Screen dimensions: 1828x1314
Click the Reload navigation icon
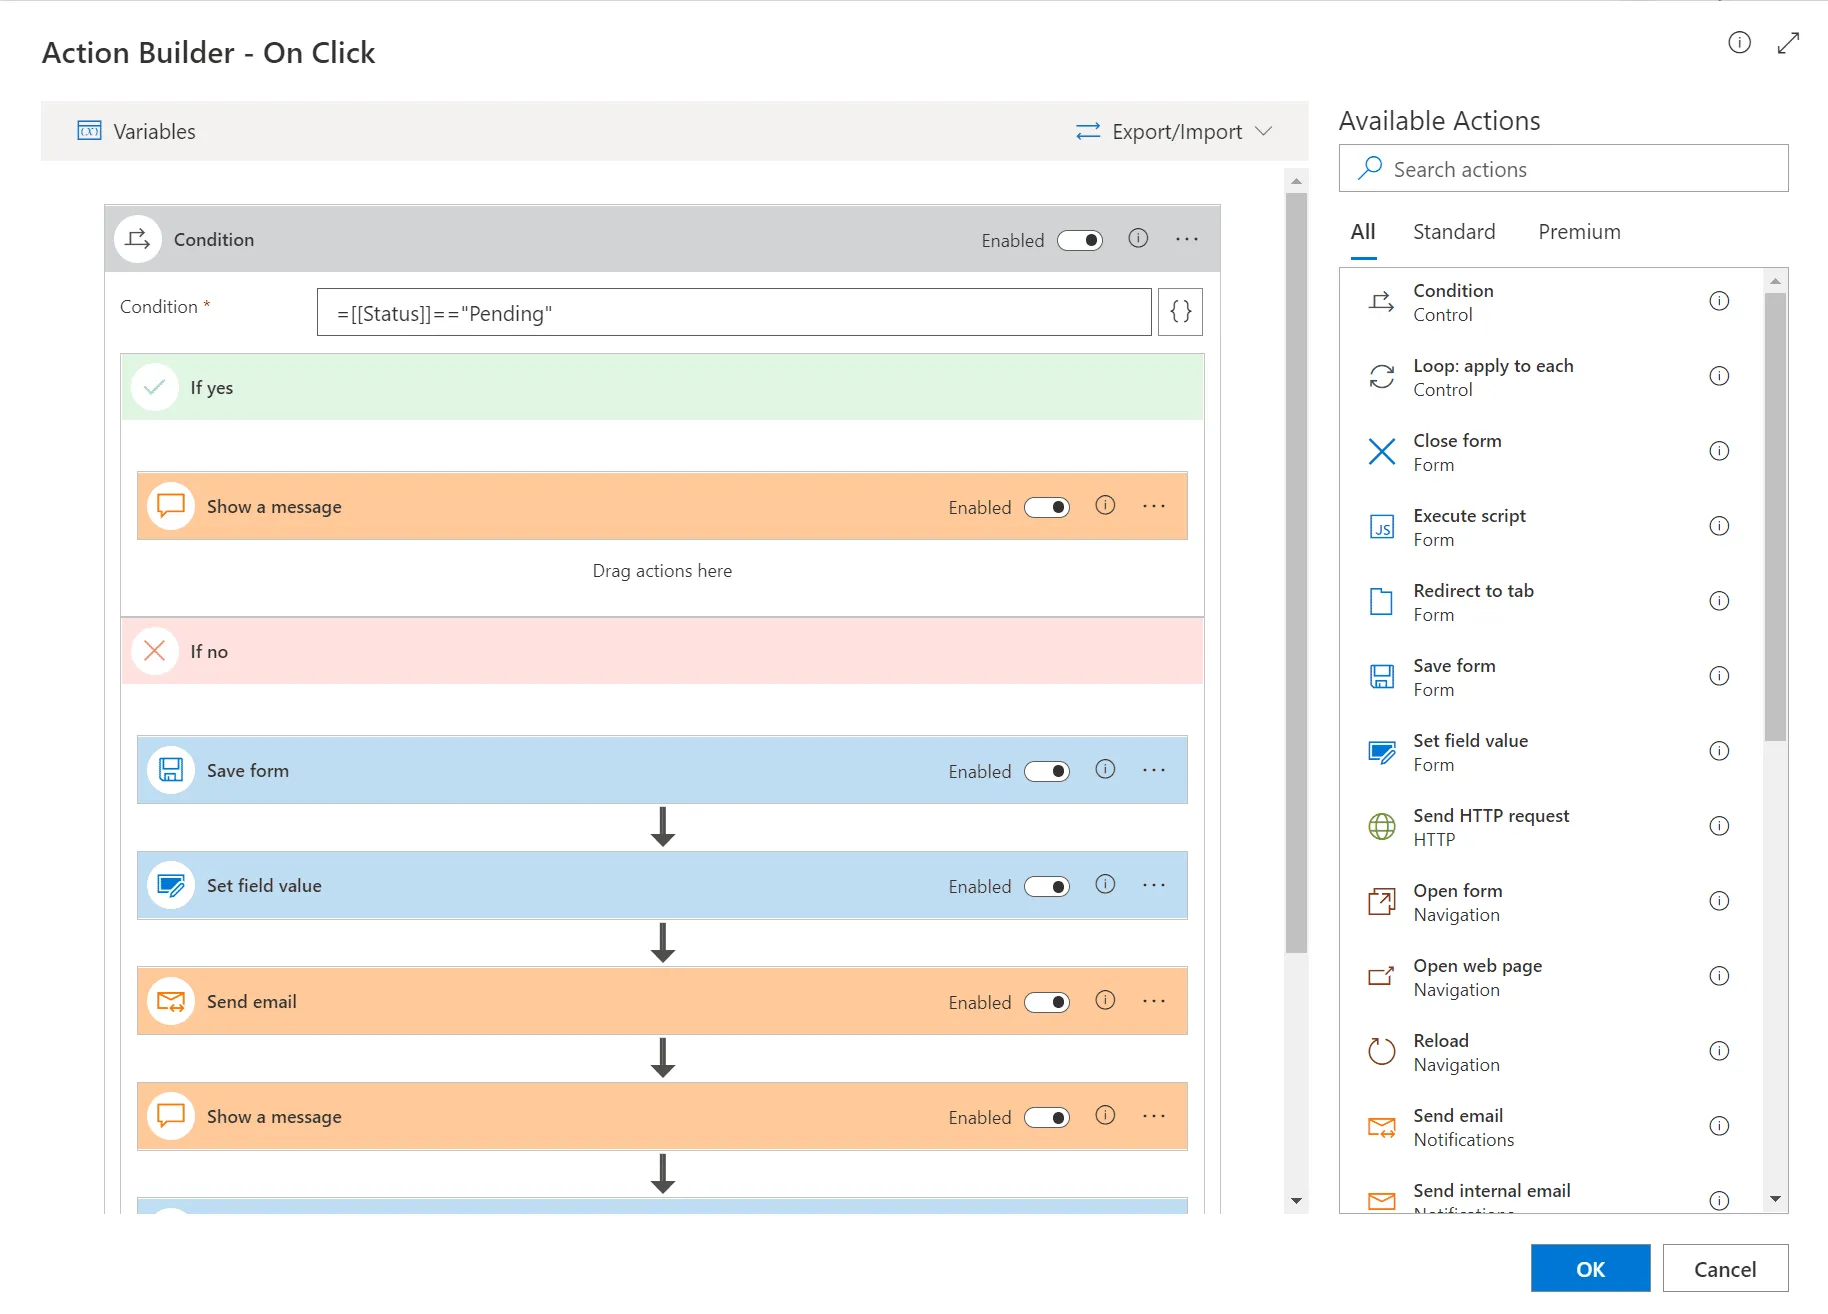[x=1381, y=1052]
